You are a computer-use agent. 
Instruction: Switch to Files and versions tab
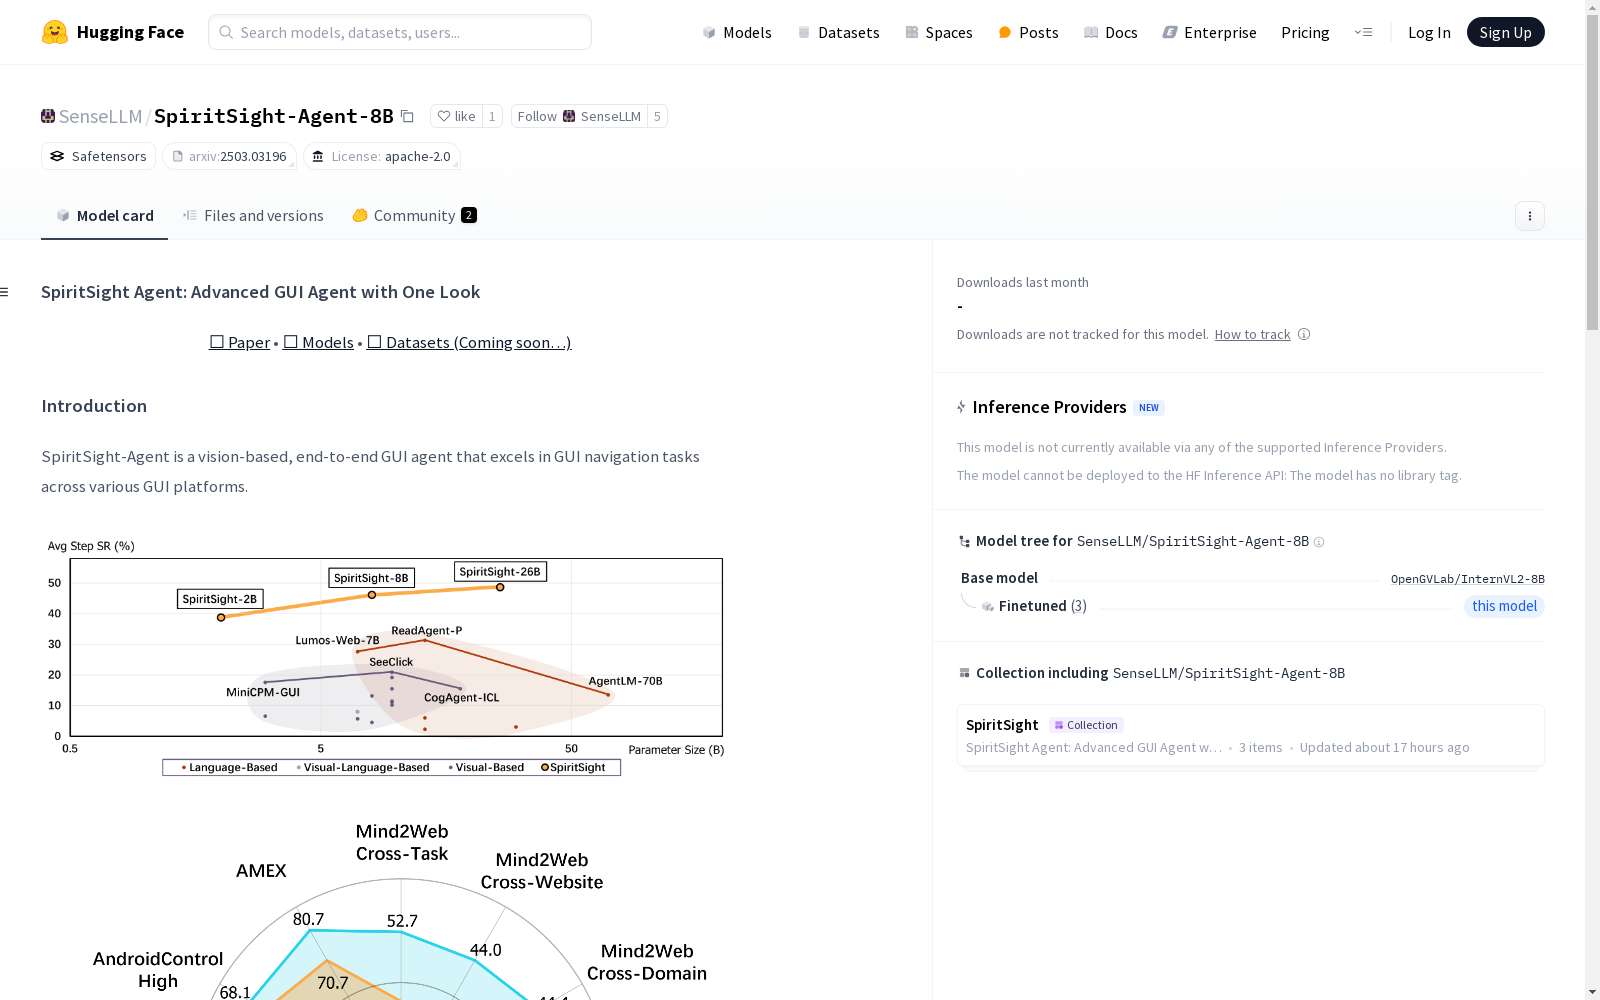pyautogui.click(x=253, y=216)
